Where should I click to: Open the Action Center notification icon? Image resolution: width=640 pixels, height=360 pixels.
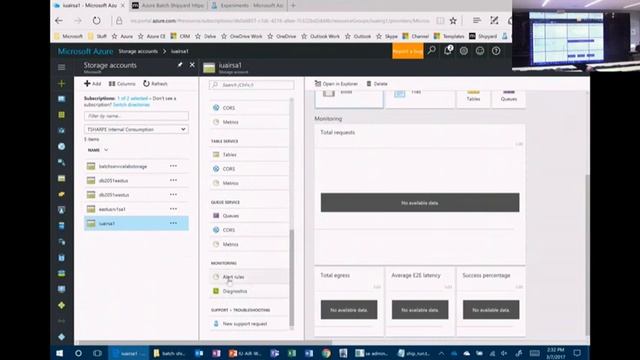(x=577, y=353)
